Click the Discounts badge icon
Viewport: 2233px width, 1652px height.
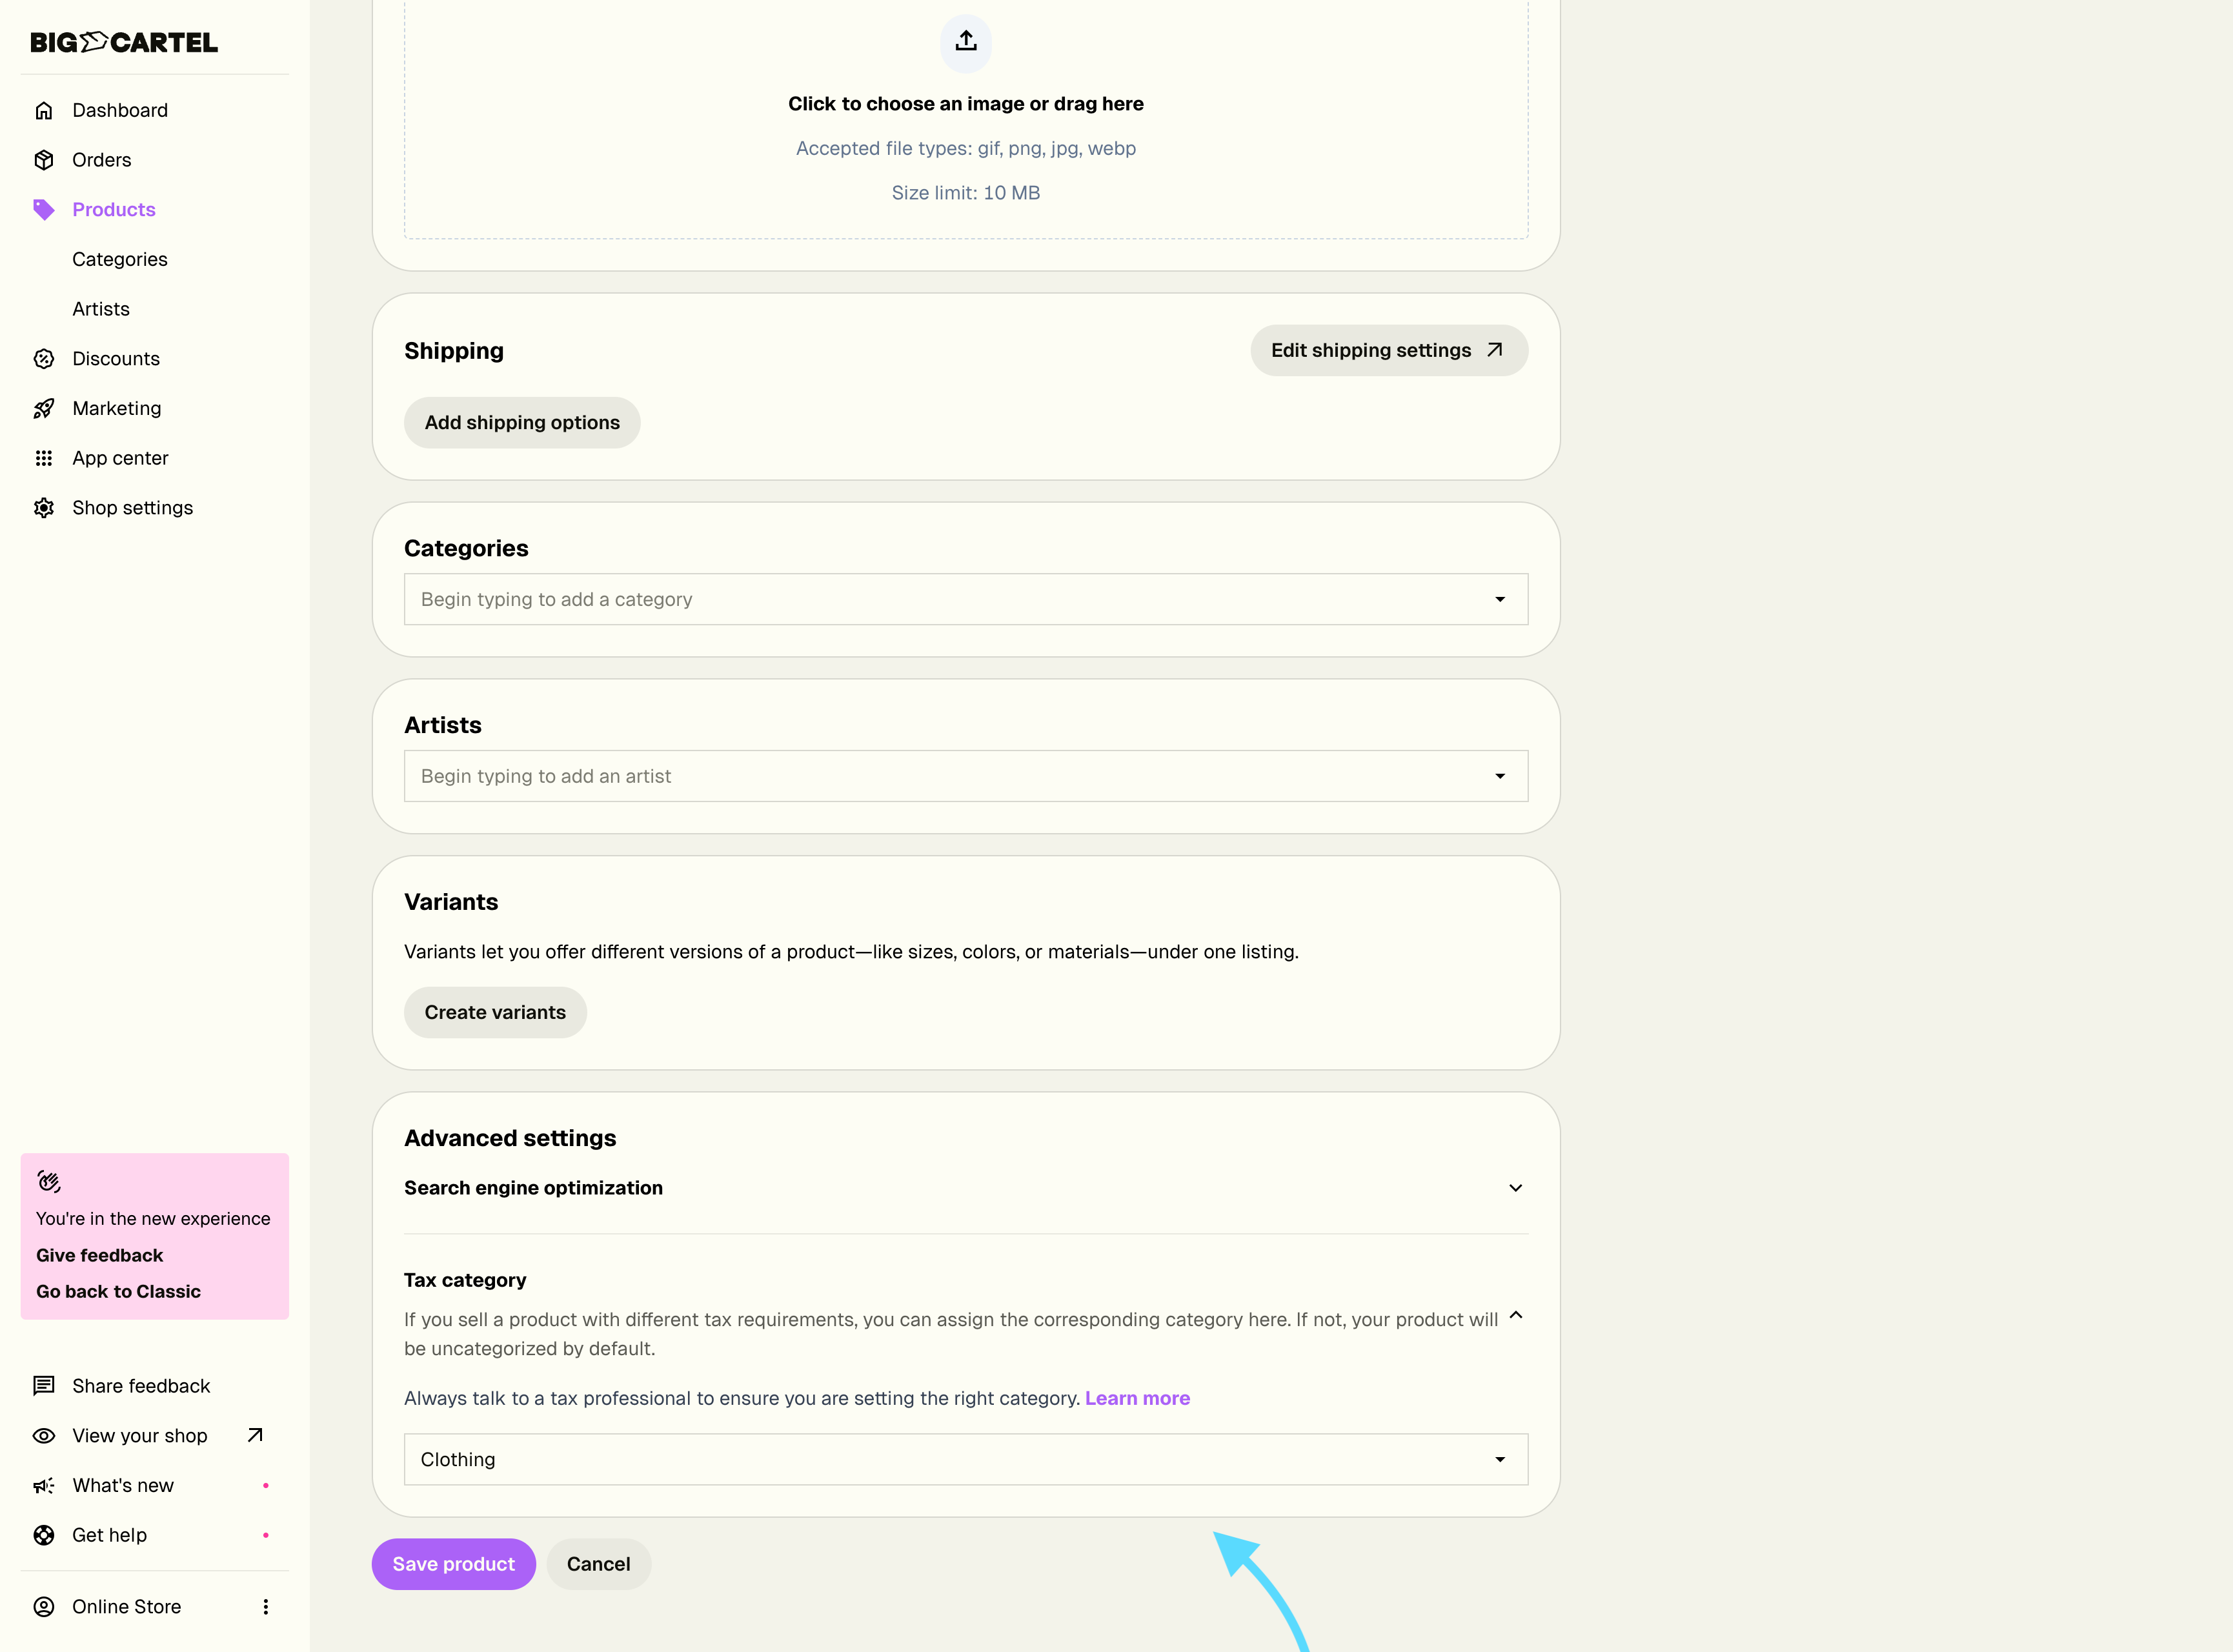coord(44,359)
